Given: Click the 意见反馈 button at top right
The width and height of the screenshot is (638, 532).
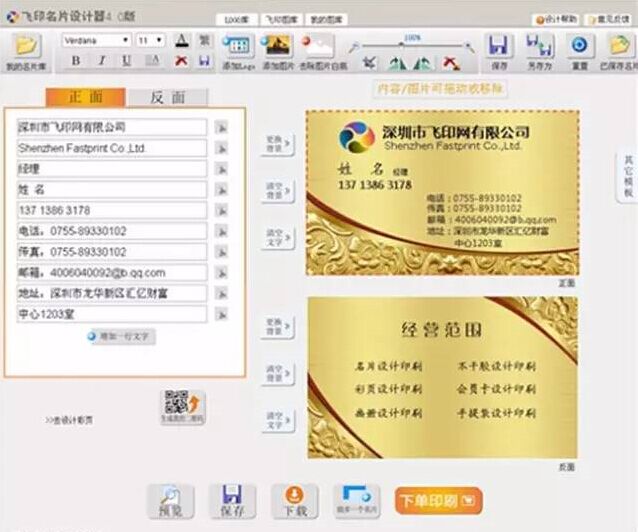Looking at the screenshot, I should [608, 19].
